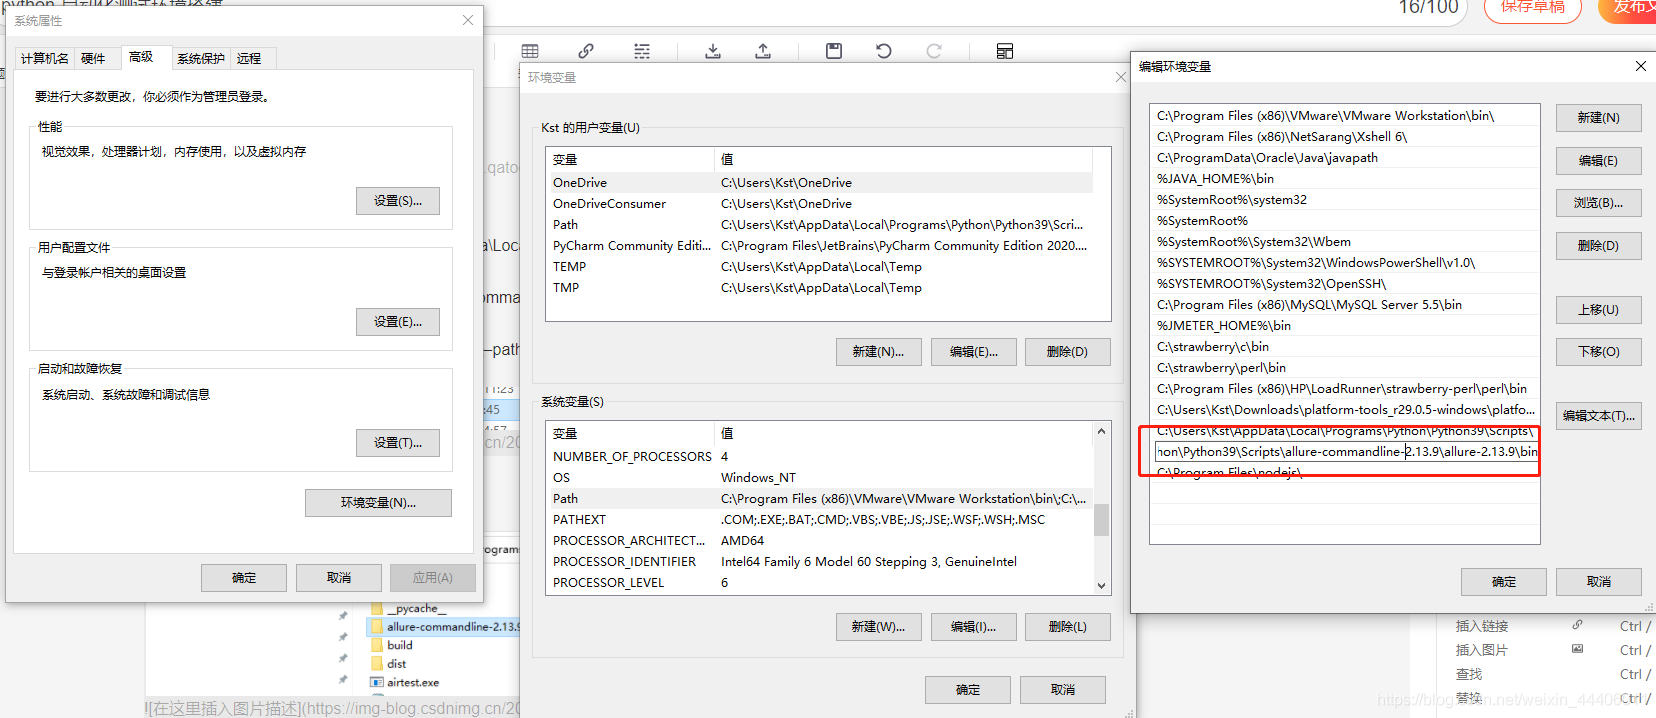
Task: Select the NUMBER_OF_PROCESSORS variable row
Action: point(819,457)
